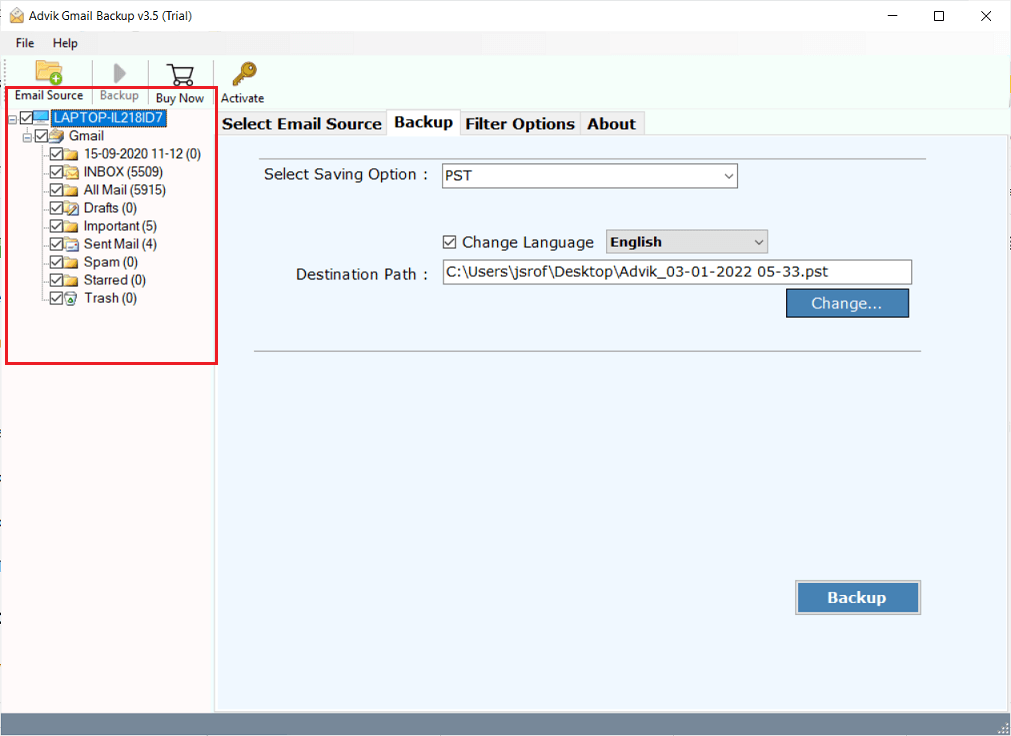
Task: Uncheck the All Mail (5915) checkbox
Action: (56, 190)
